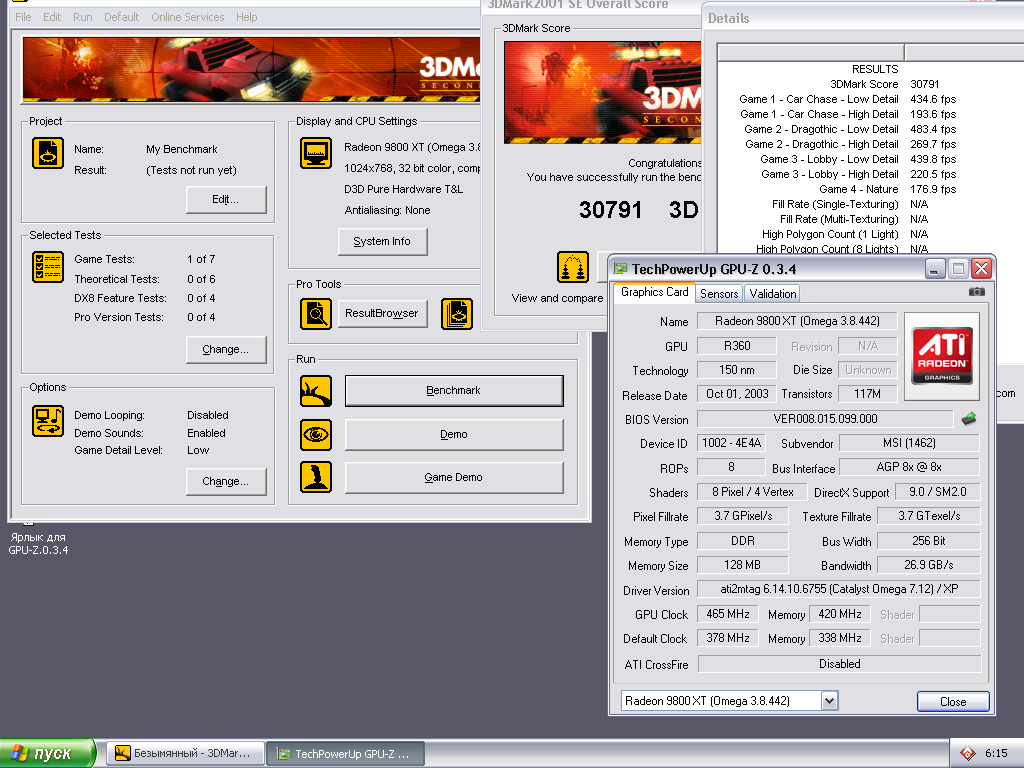Switch to the Sensors tab
Viewport: 1024px width, 768px height.
point(719,294)
